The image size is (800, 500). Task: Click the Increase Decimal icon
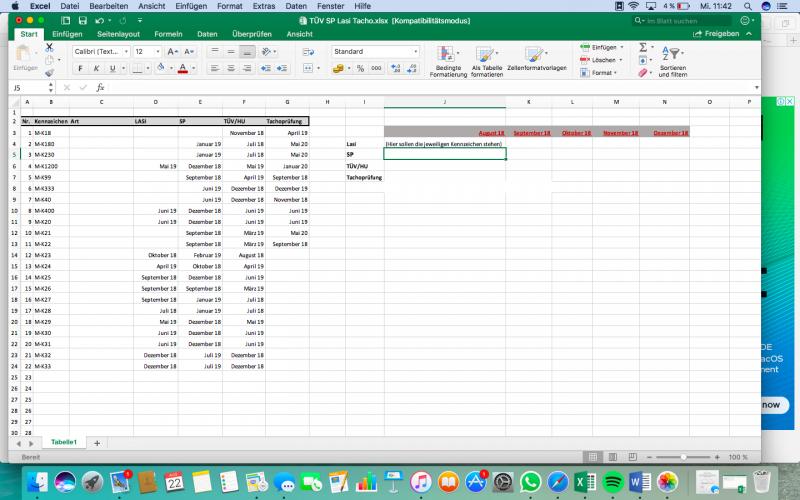click(395, 68)
